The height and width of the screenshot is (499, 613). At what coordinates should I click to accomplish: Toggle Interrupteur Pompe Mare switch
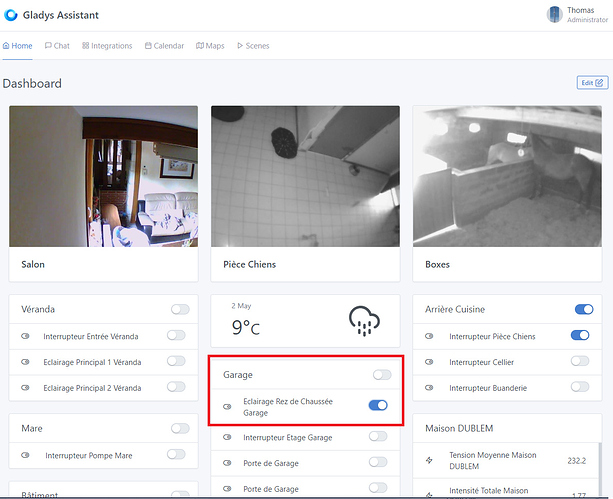(176, 454)
